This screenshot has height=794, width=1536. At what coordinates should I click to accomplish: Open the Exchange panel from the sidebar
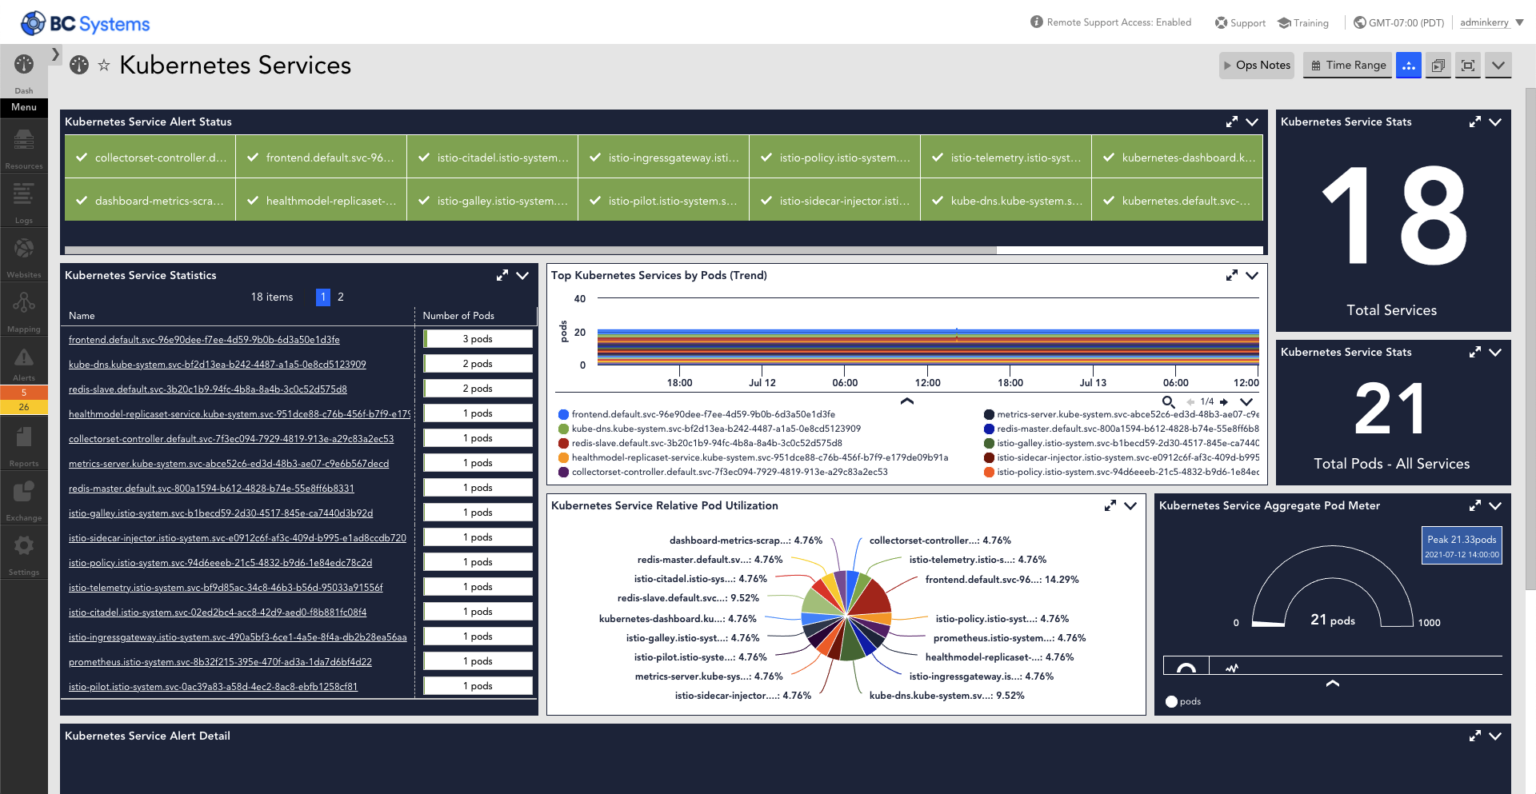tap(23, 497)
